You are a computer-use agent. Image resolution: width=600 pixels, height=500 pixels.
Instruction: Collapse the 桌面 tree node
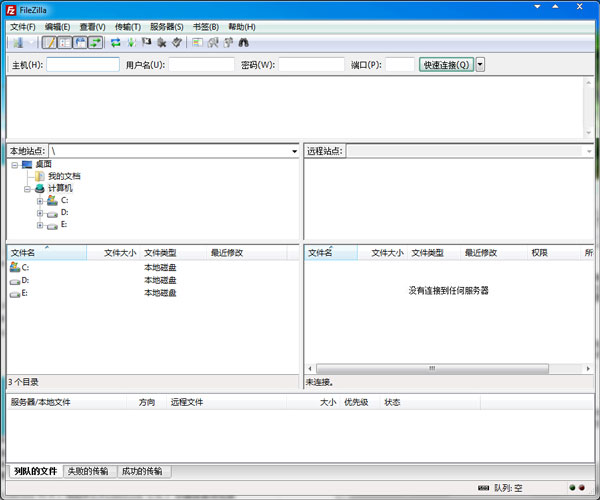pyautogui.click(x=15, y=165)
